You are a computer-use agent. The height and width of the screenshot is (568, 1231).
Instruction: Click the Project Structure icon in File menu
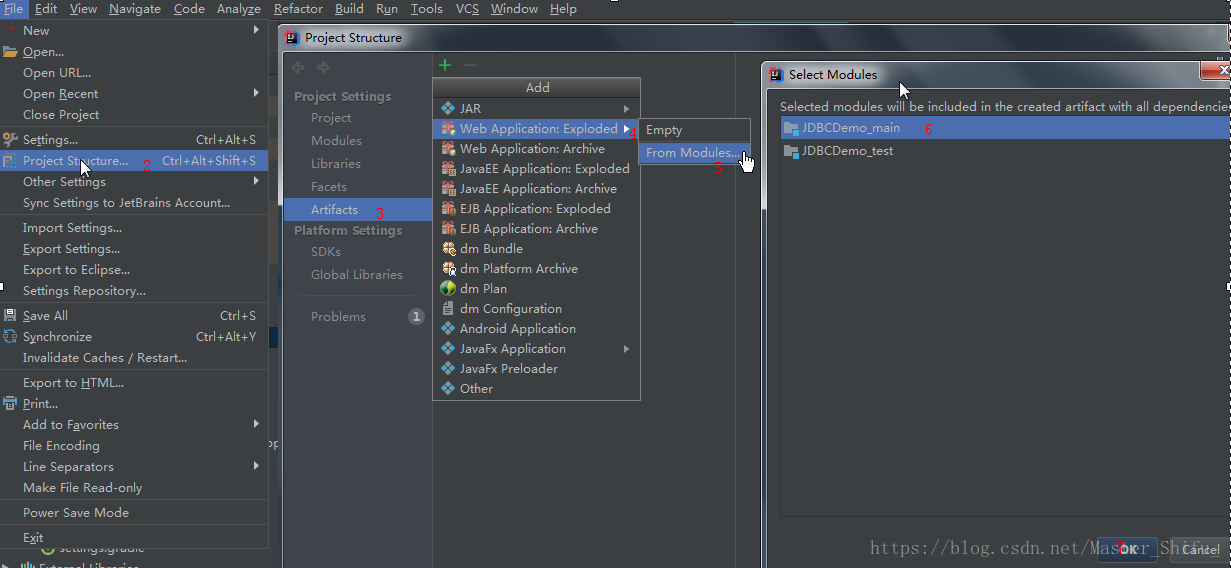pyautogui.click(x=11, y=160)
